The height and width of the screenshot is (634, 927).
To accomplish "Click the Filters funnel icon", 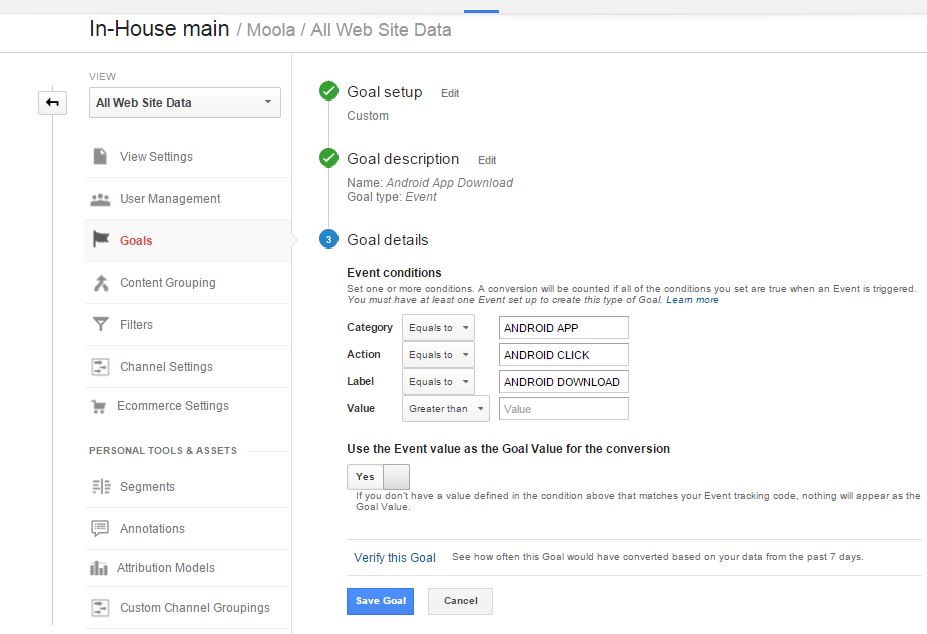I will click(x=100, y=325).
